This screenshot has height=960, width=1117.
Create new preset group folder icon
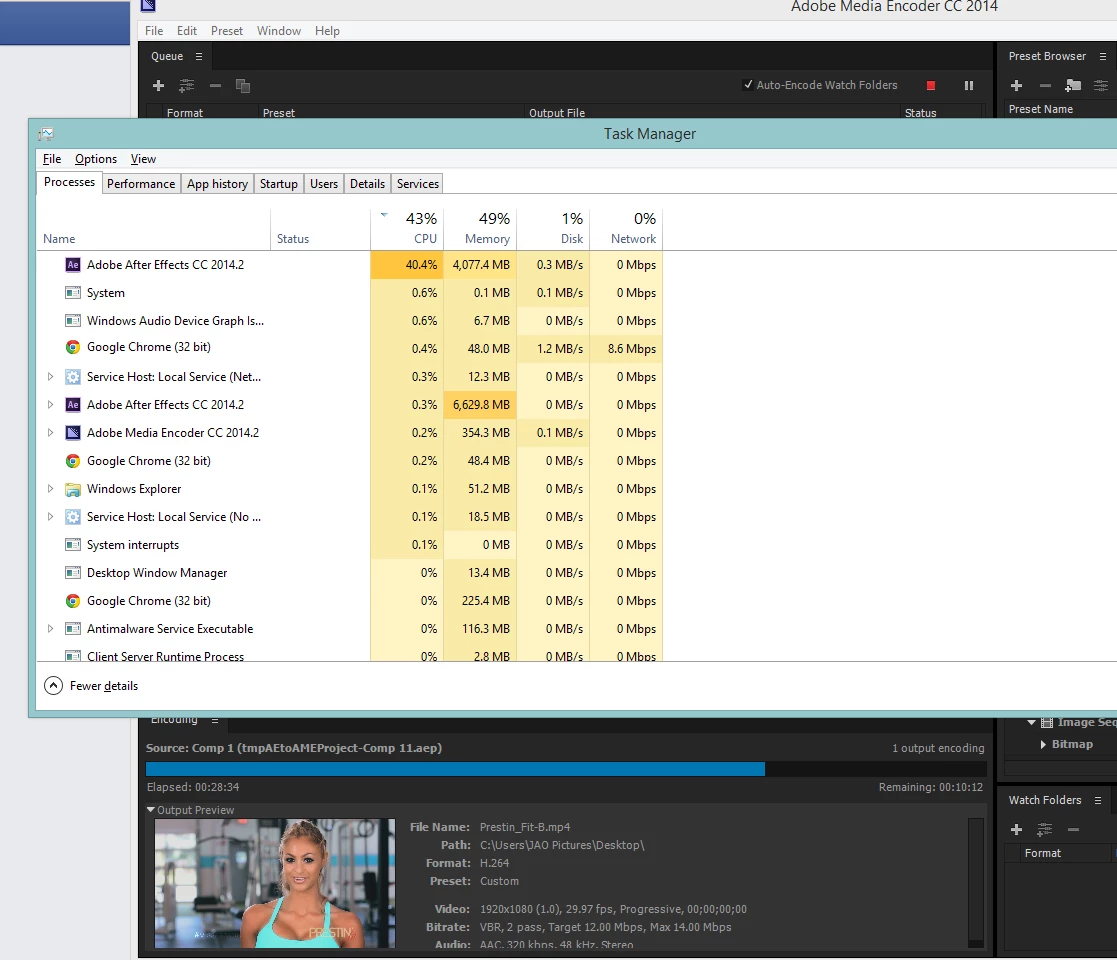click(x=1073, y=85)
